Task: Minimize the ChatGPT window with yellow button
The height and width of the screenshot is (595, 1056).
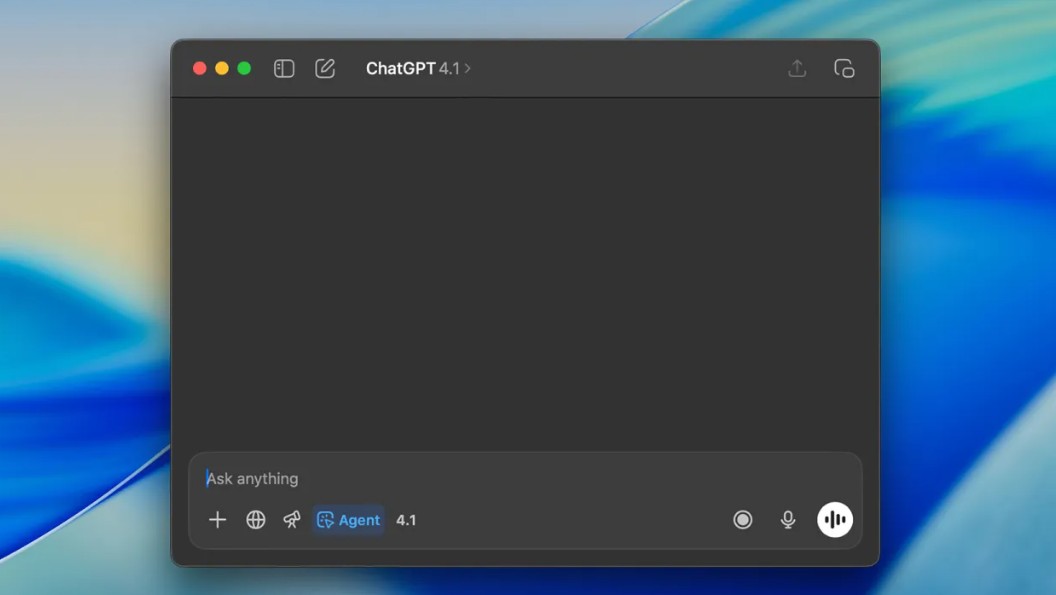Action: pyautogui.click(x=222, y=68)
